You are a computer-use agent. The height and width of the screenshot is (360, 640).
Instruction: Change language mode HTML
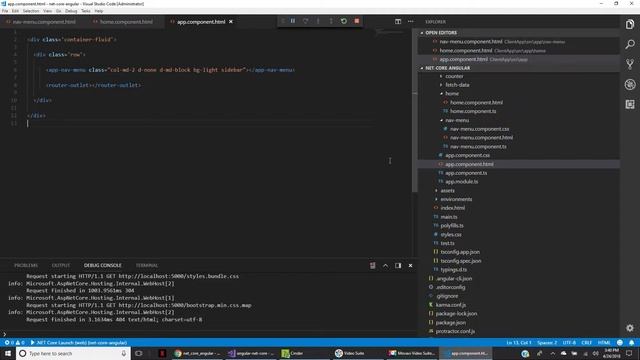(604, 343)
